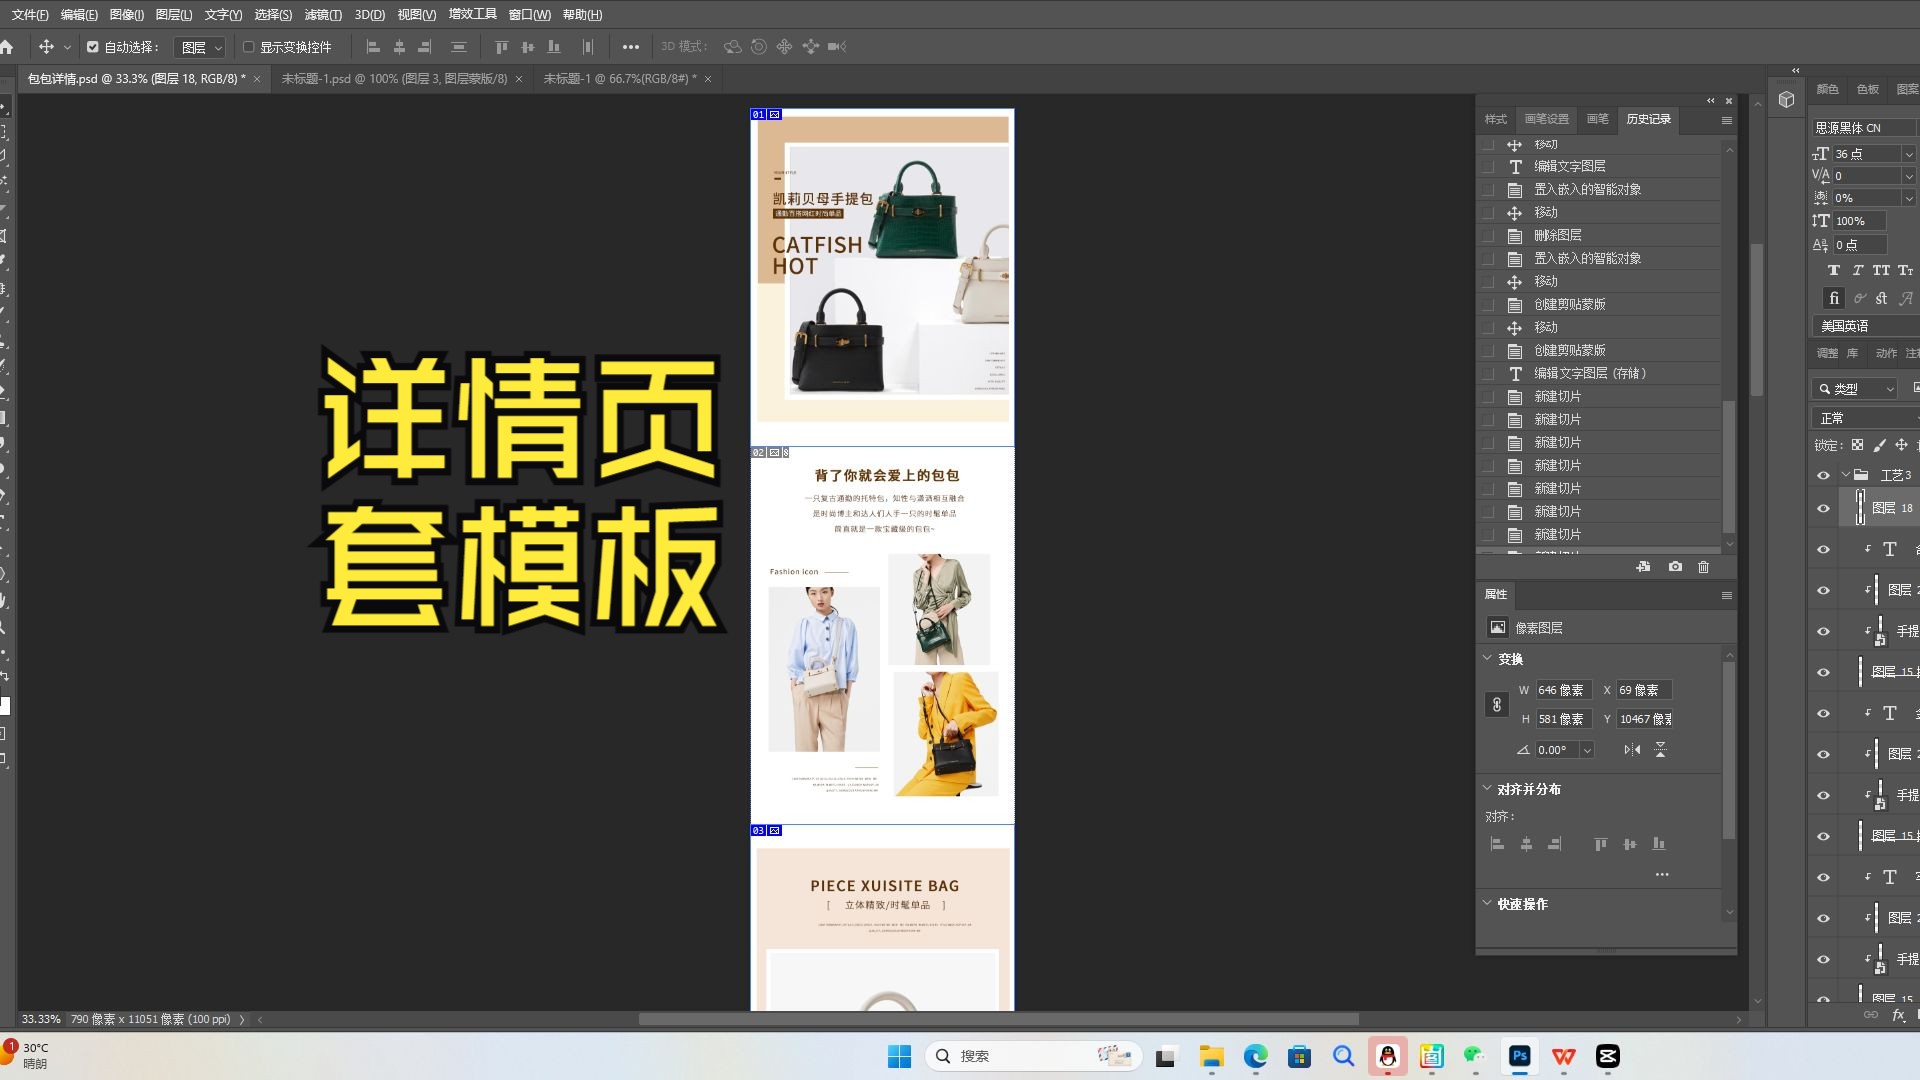Open the History panel menu icon
The width and height of the screenshot is (1920, 1080).
coord(1726,120)
